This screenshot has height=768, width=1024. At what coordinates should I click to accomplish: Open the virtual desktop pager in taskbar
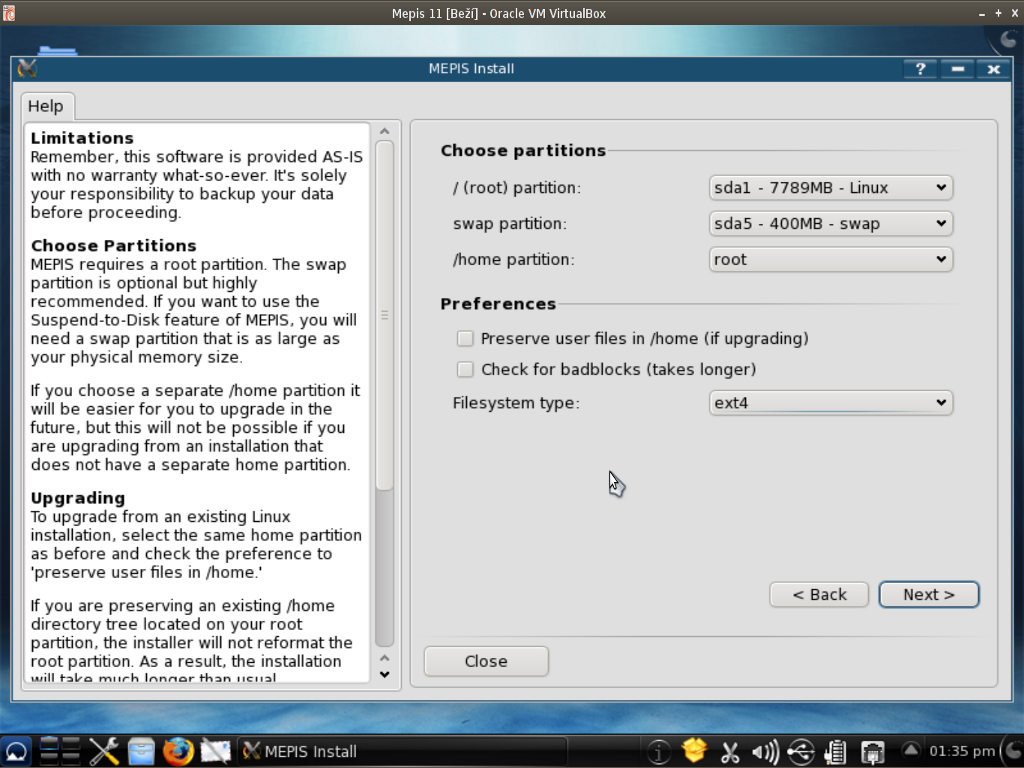pyautogui.click(x=59, y=752)
